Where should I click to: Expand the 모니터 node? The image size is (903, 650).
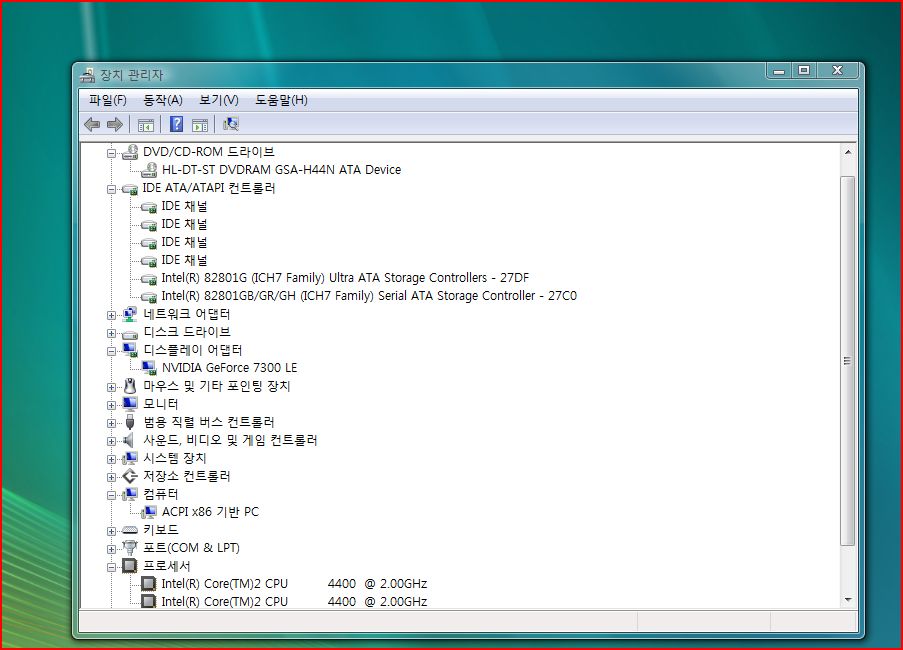point(111,405)
